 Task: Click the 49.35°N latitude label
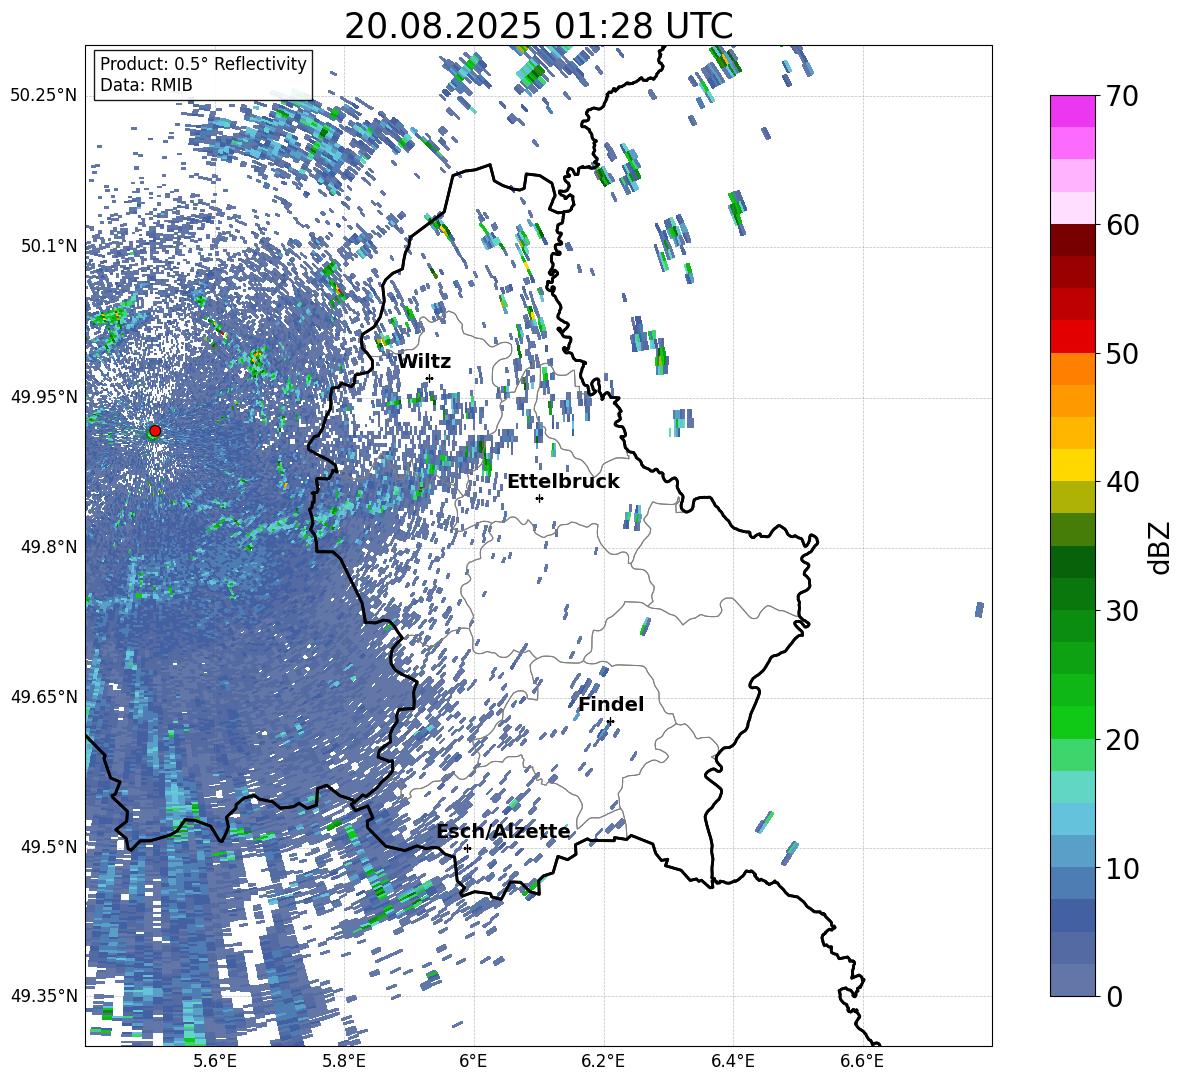point(44,996)
